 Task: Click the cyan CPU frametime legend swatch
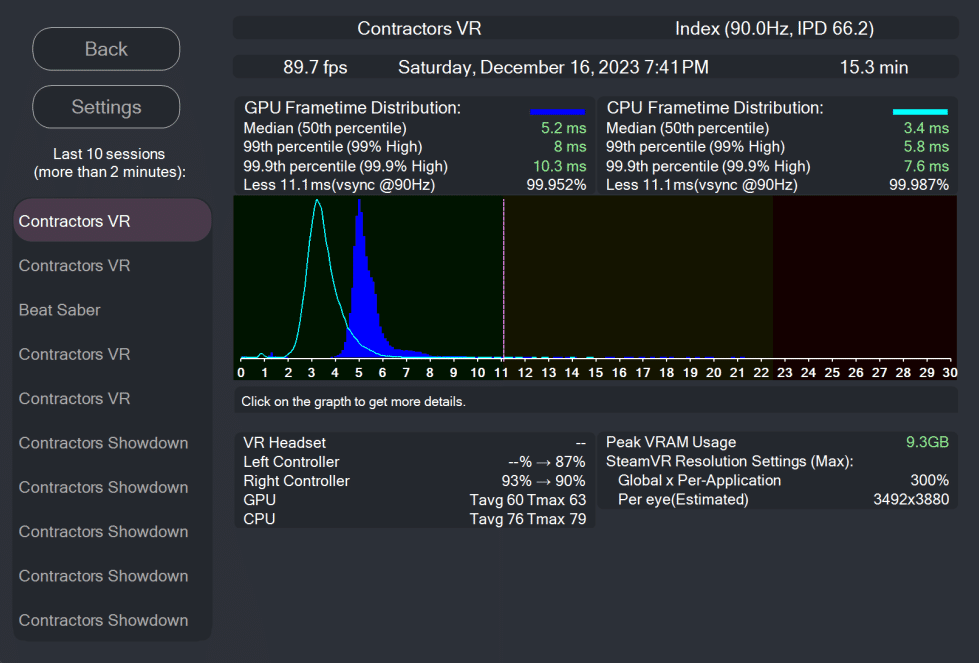tap(920, 112)
